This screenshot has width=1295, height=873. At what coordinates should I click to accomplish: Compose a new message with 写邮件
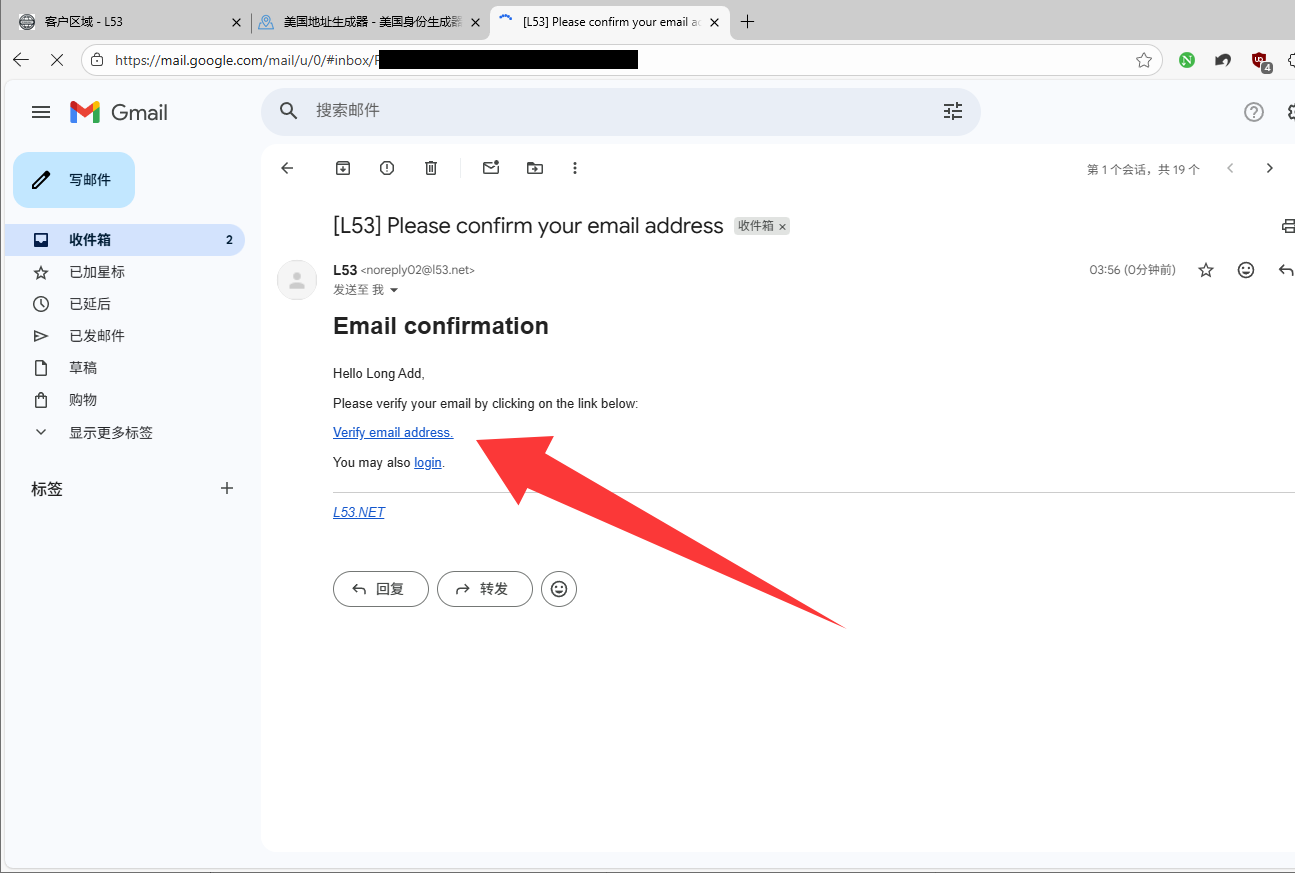tap(74, 180)
